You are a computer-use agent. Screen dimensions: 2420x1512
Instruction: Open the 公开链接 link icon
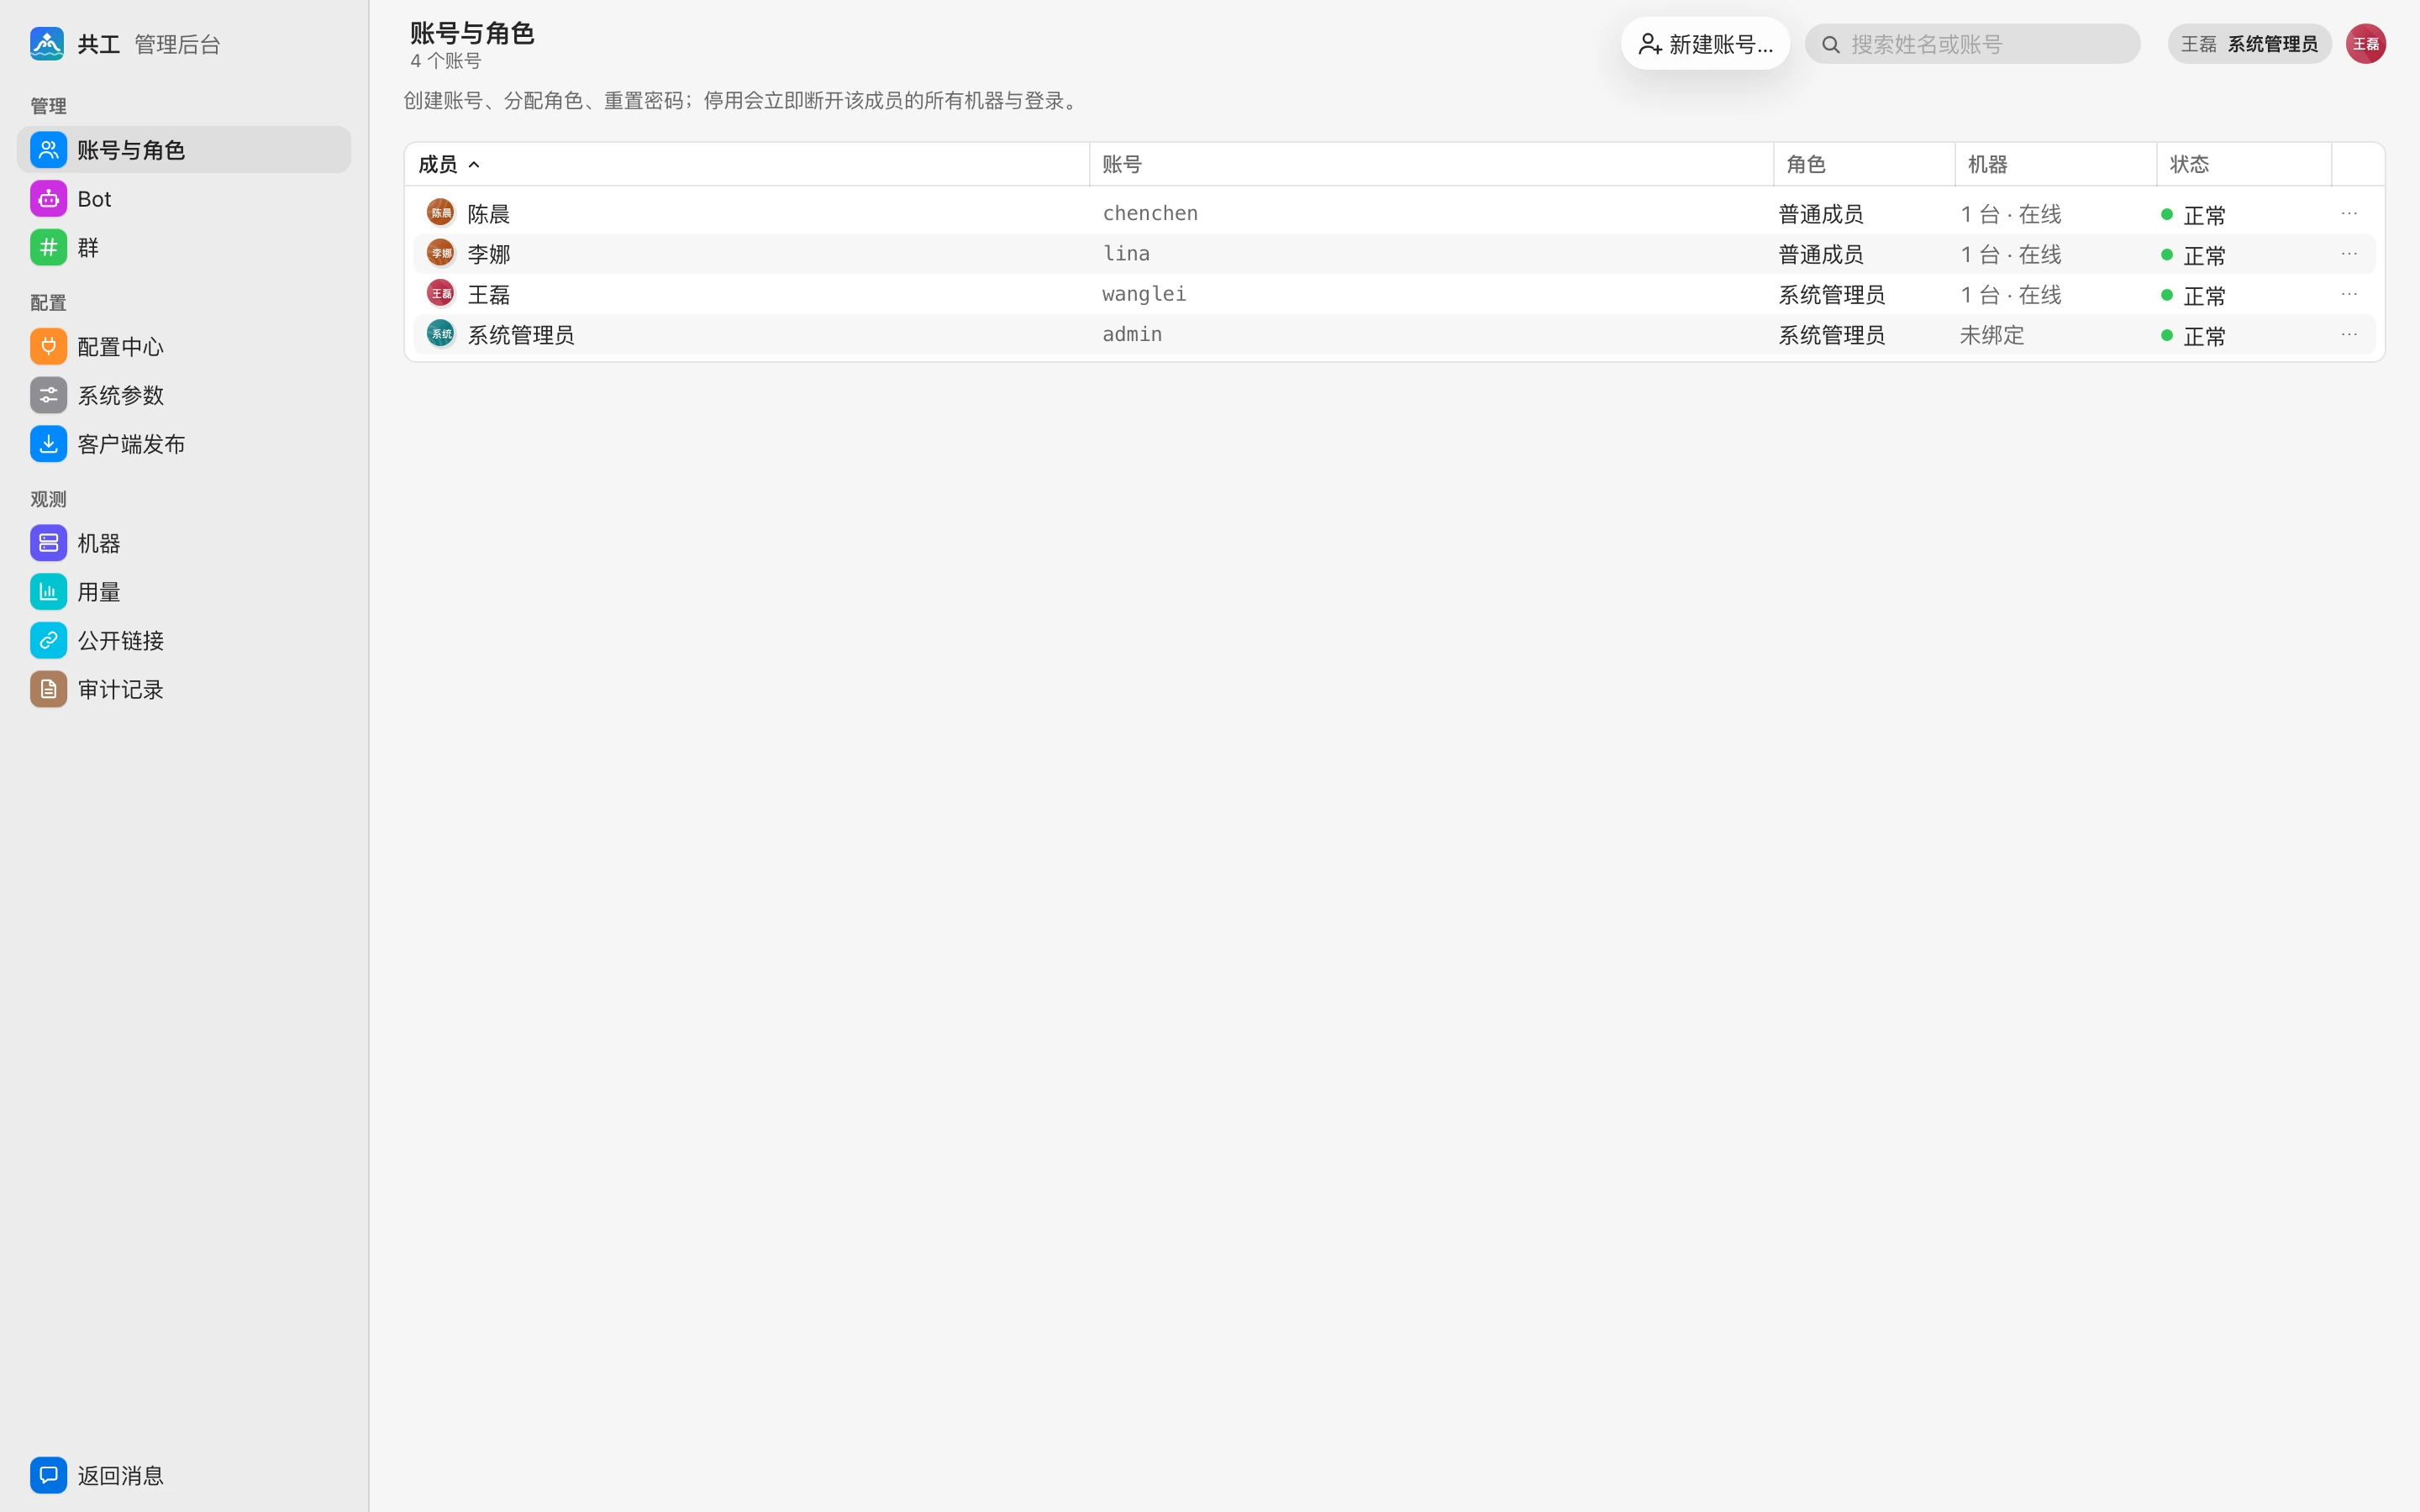point(48,640)
